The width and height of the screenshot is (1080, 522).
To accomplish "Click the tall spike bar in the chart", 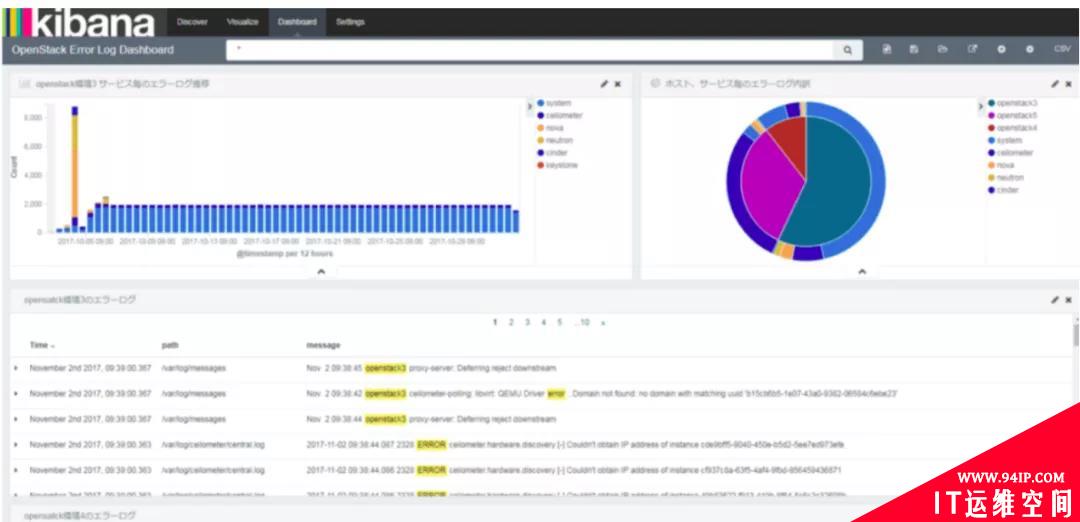I will coord(74,169).
